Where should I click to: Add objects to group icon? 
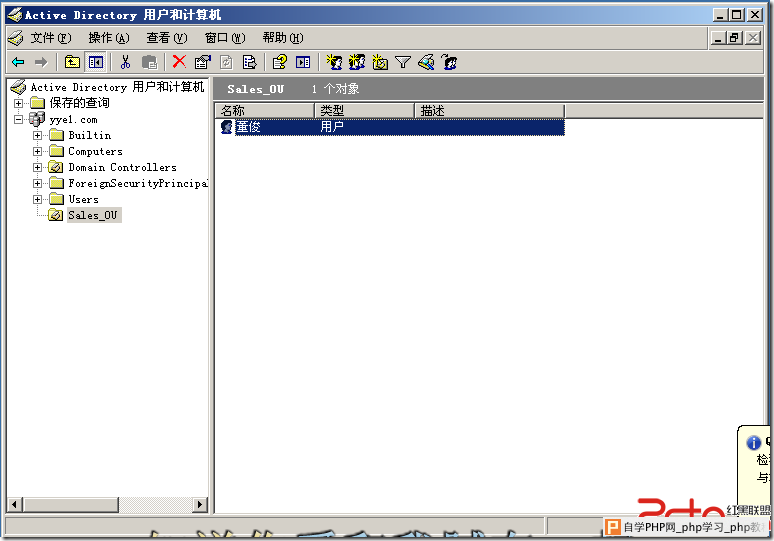point(449,62)
